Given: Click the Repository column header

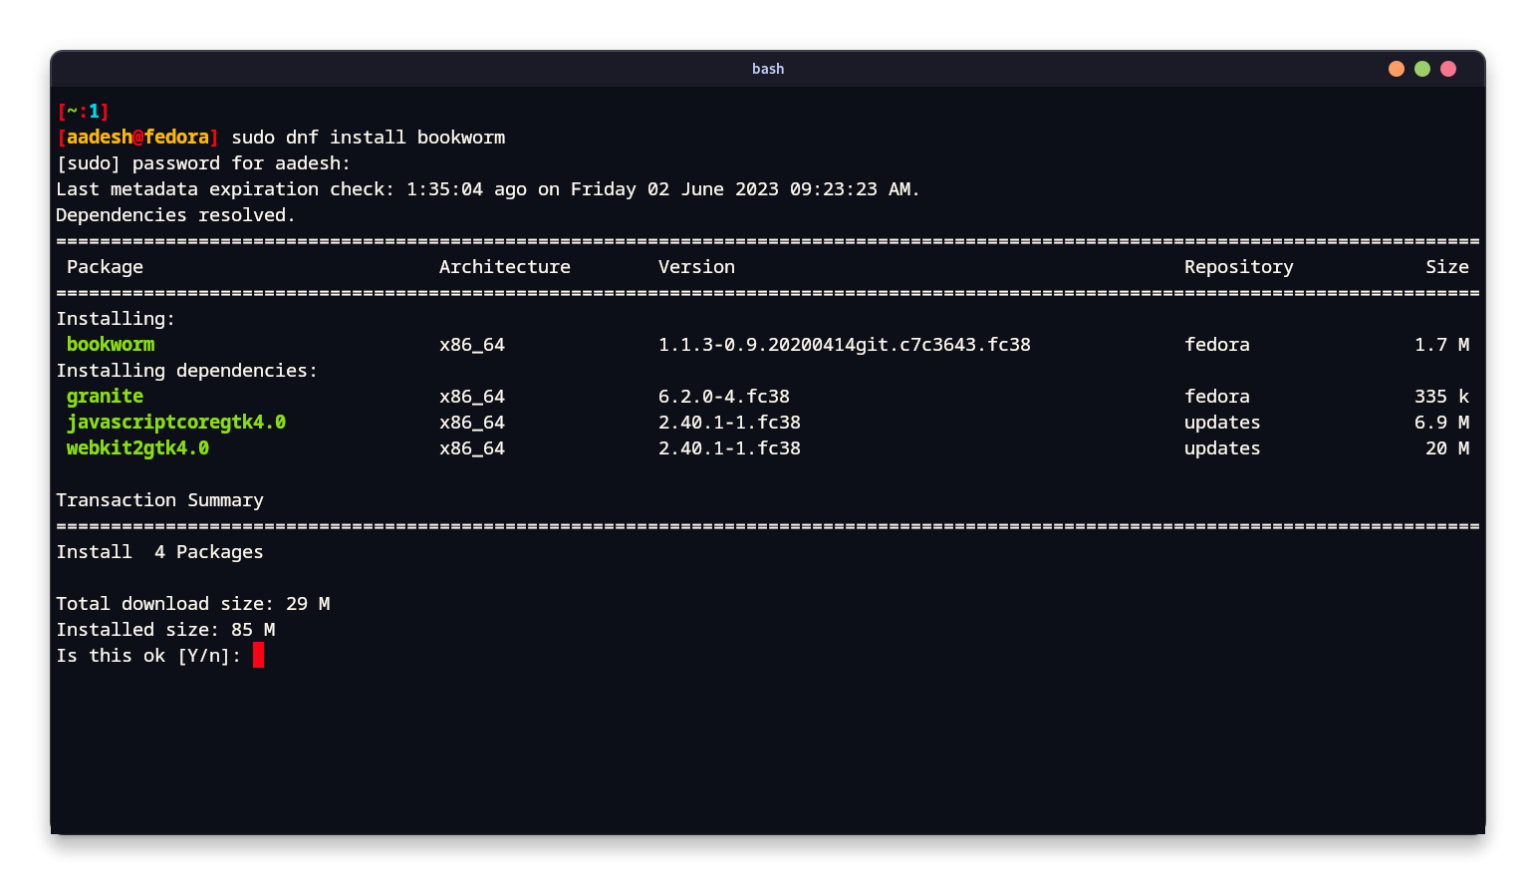Looking at the screenshot, I should click(1238, 266).
